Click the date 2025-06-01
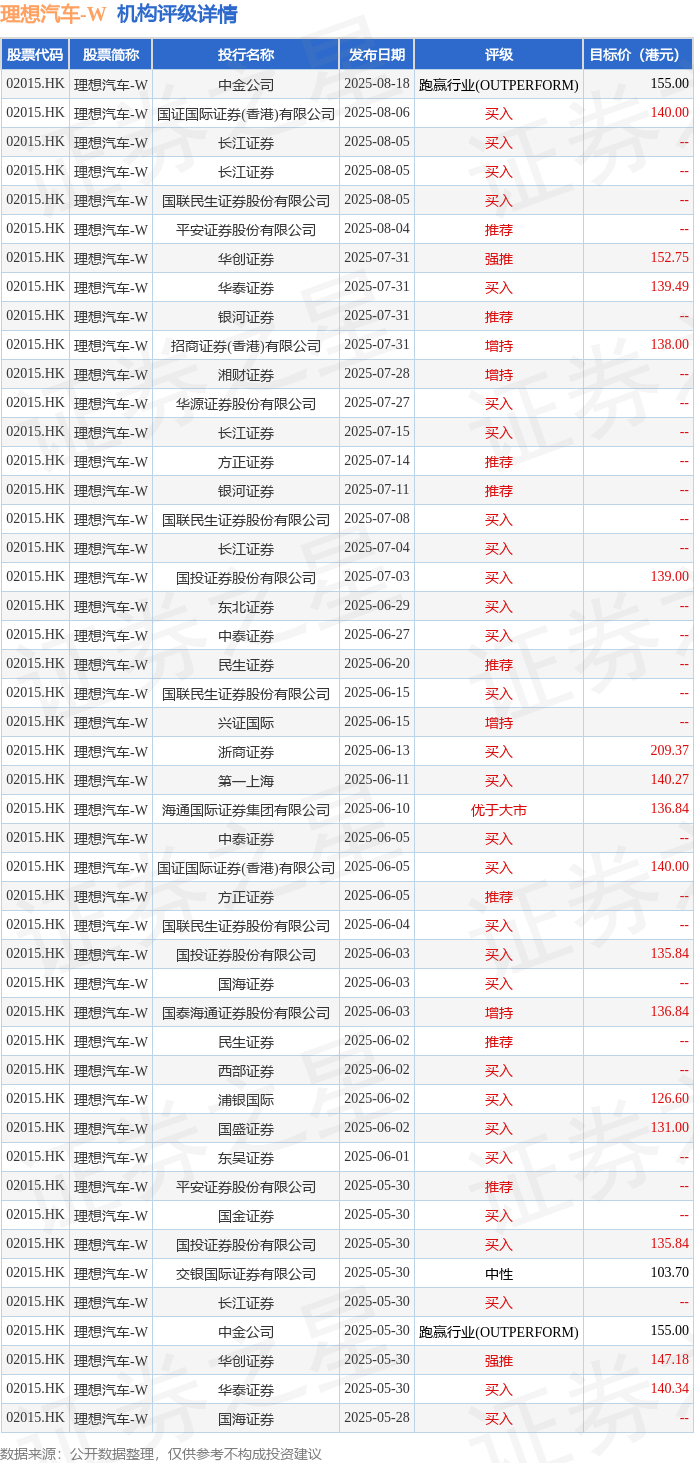The image size is (694, 1463). tap(377, 1158)
